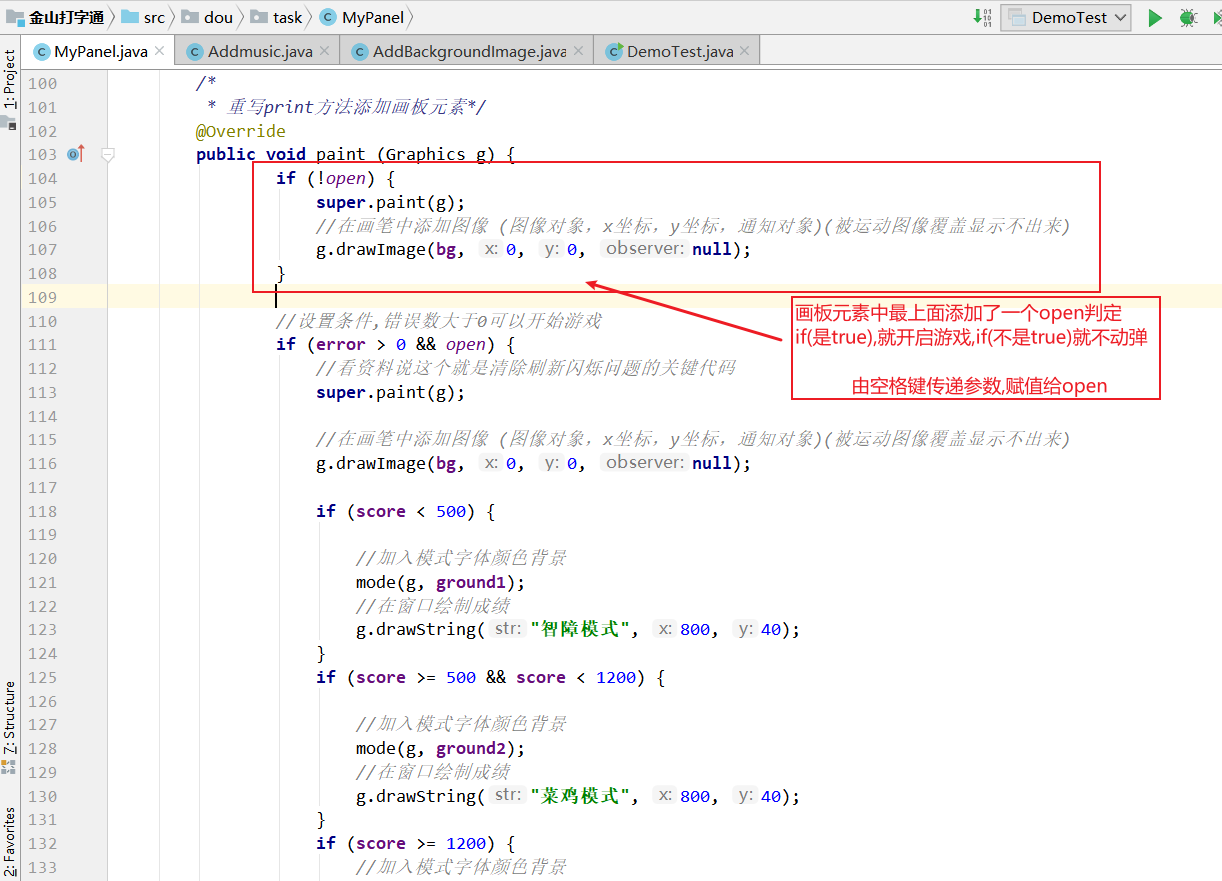Click the comment on line 112

[525, 368]
